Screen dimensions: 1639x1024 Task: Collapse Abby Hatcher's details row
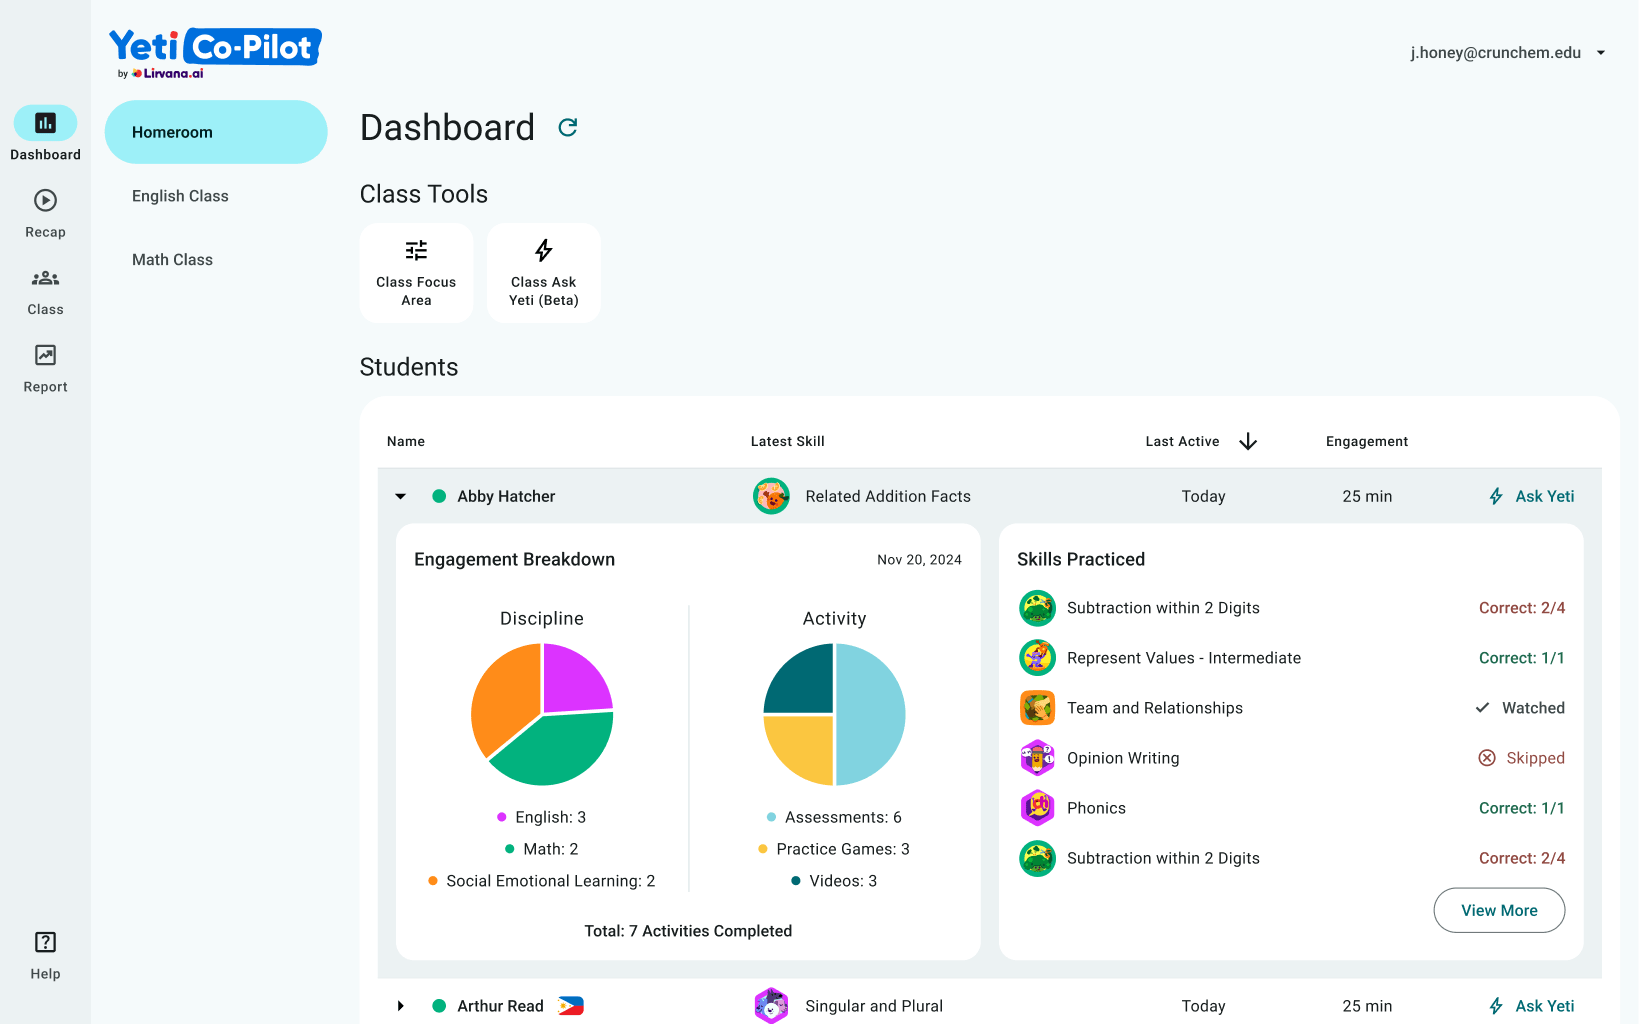pos(401,496)
